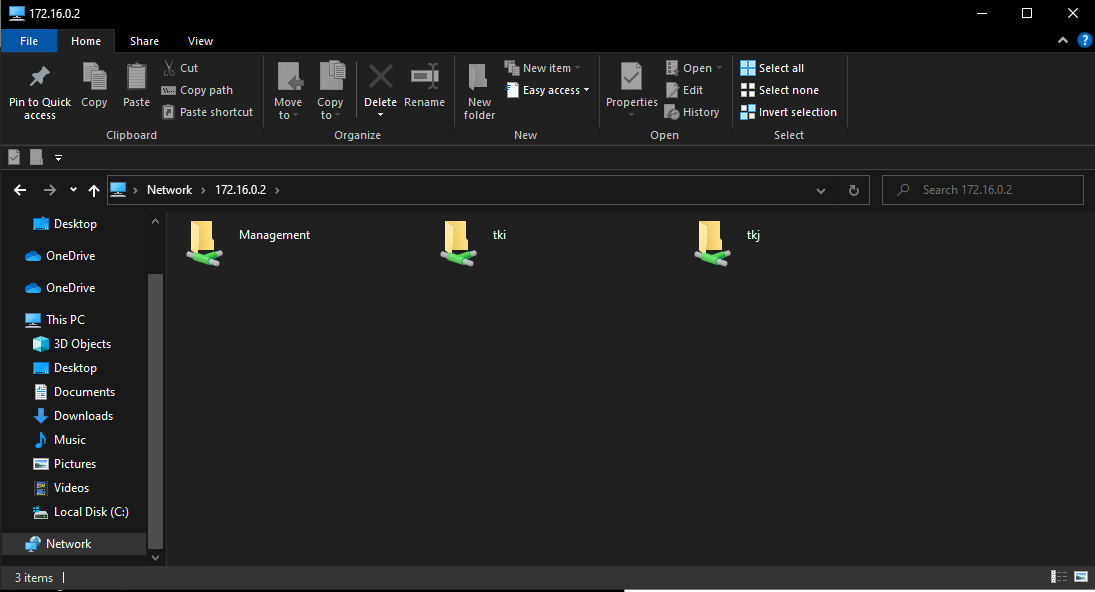Switch to the Home ribbon tab
This screenshot has height=592, width=1095.
point(86,41)
